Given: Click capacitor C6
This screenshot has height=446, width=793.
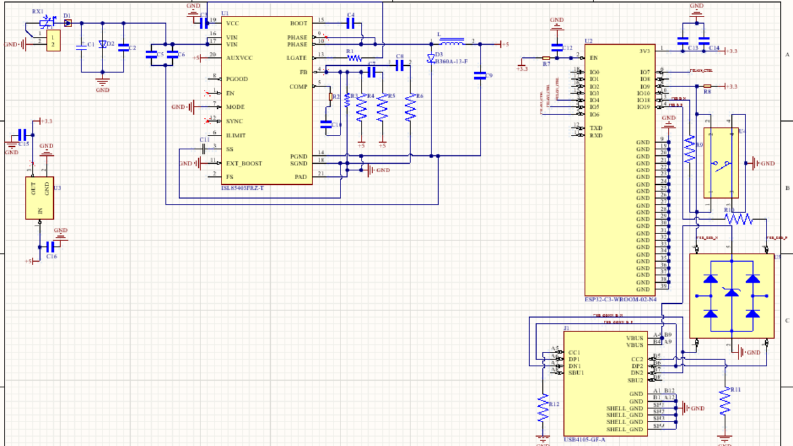Looking at the screenshot, I should click(x=172, y=54).
